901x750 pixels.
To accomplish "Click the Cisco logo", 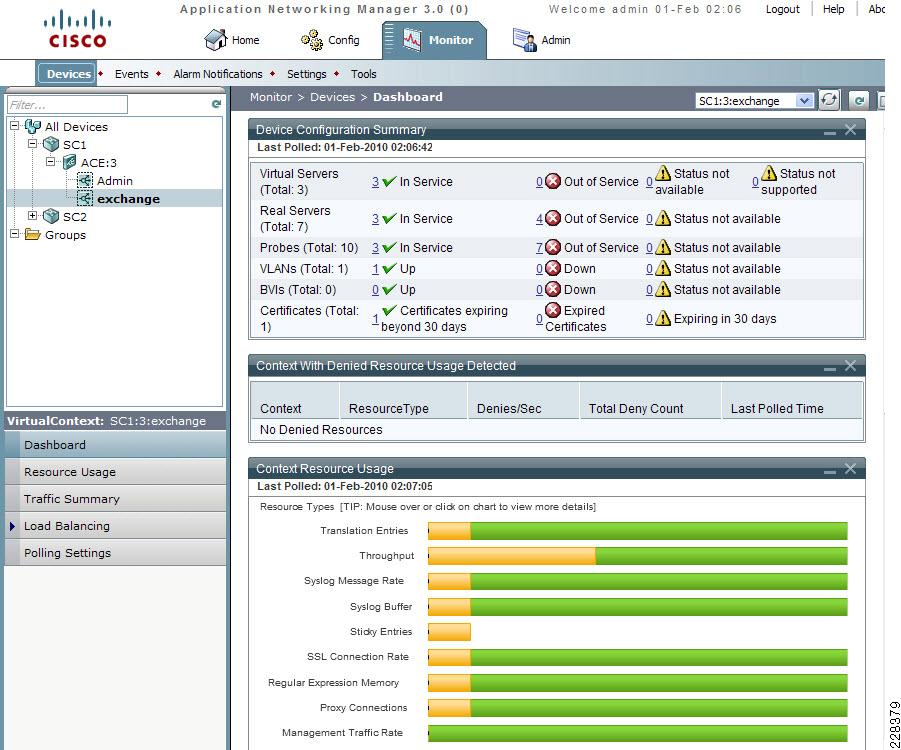I will tap(78, 30).
